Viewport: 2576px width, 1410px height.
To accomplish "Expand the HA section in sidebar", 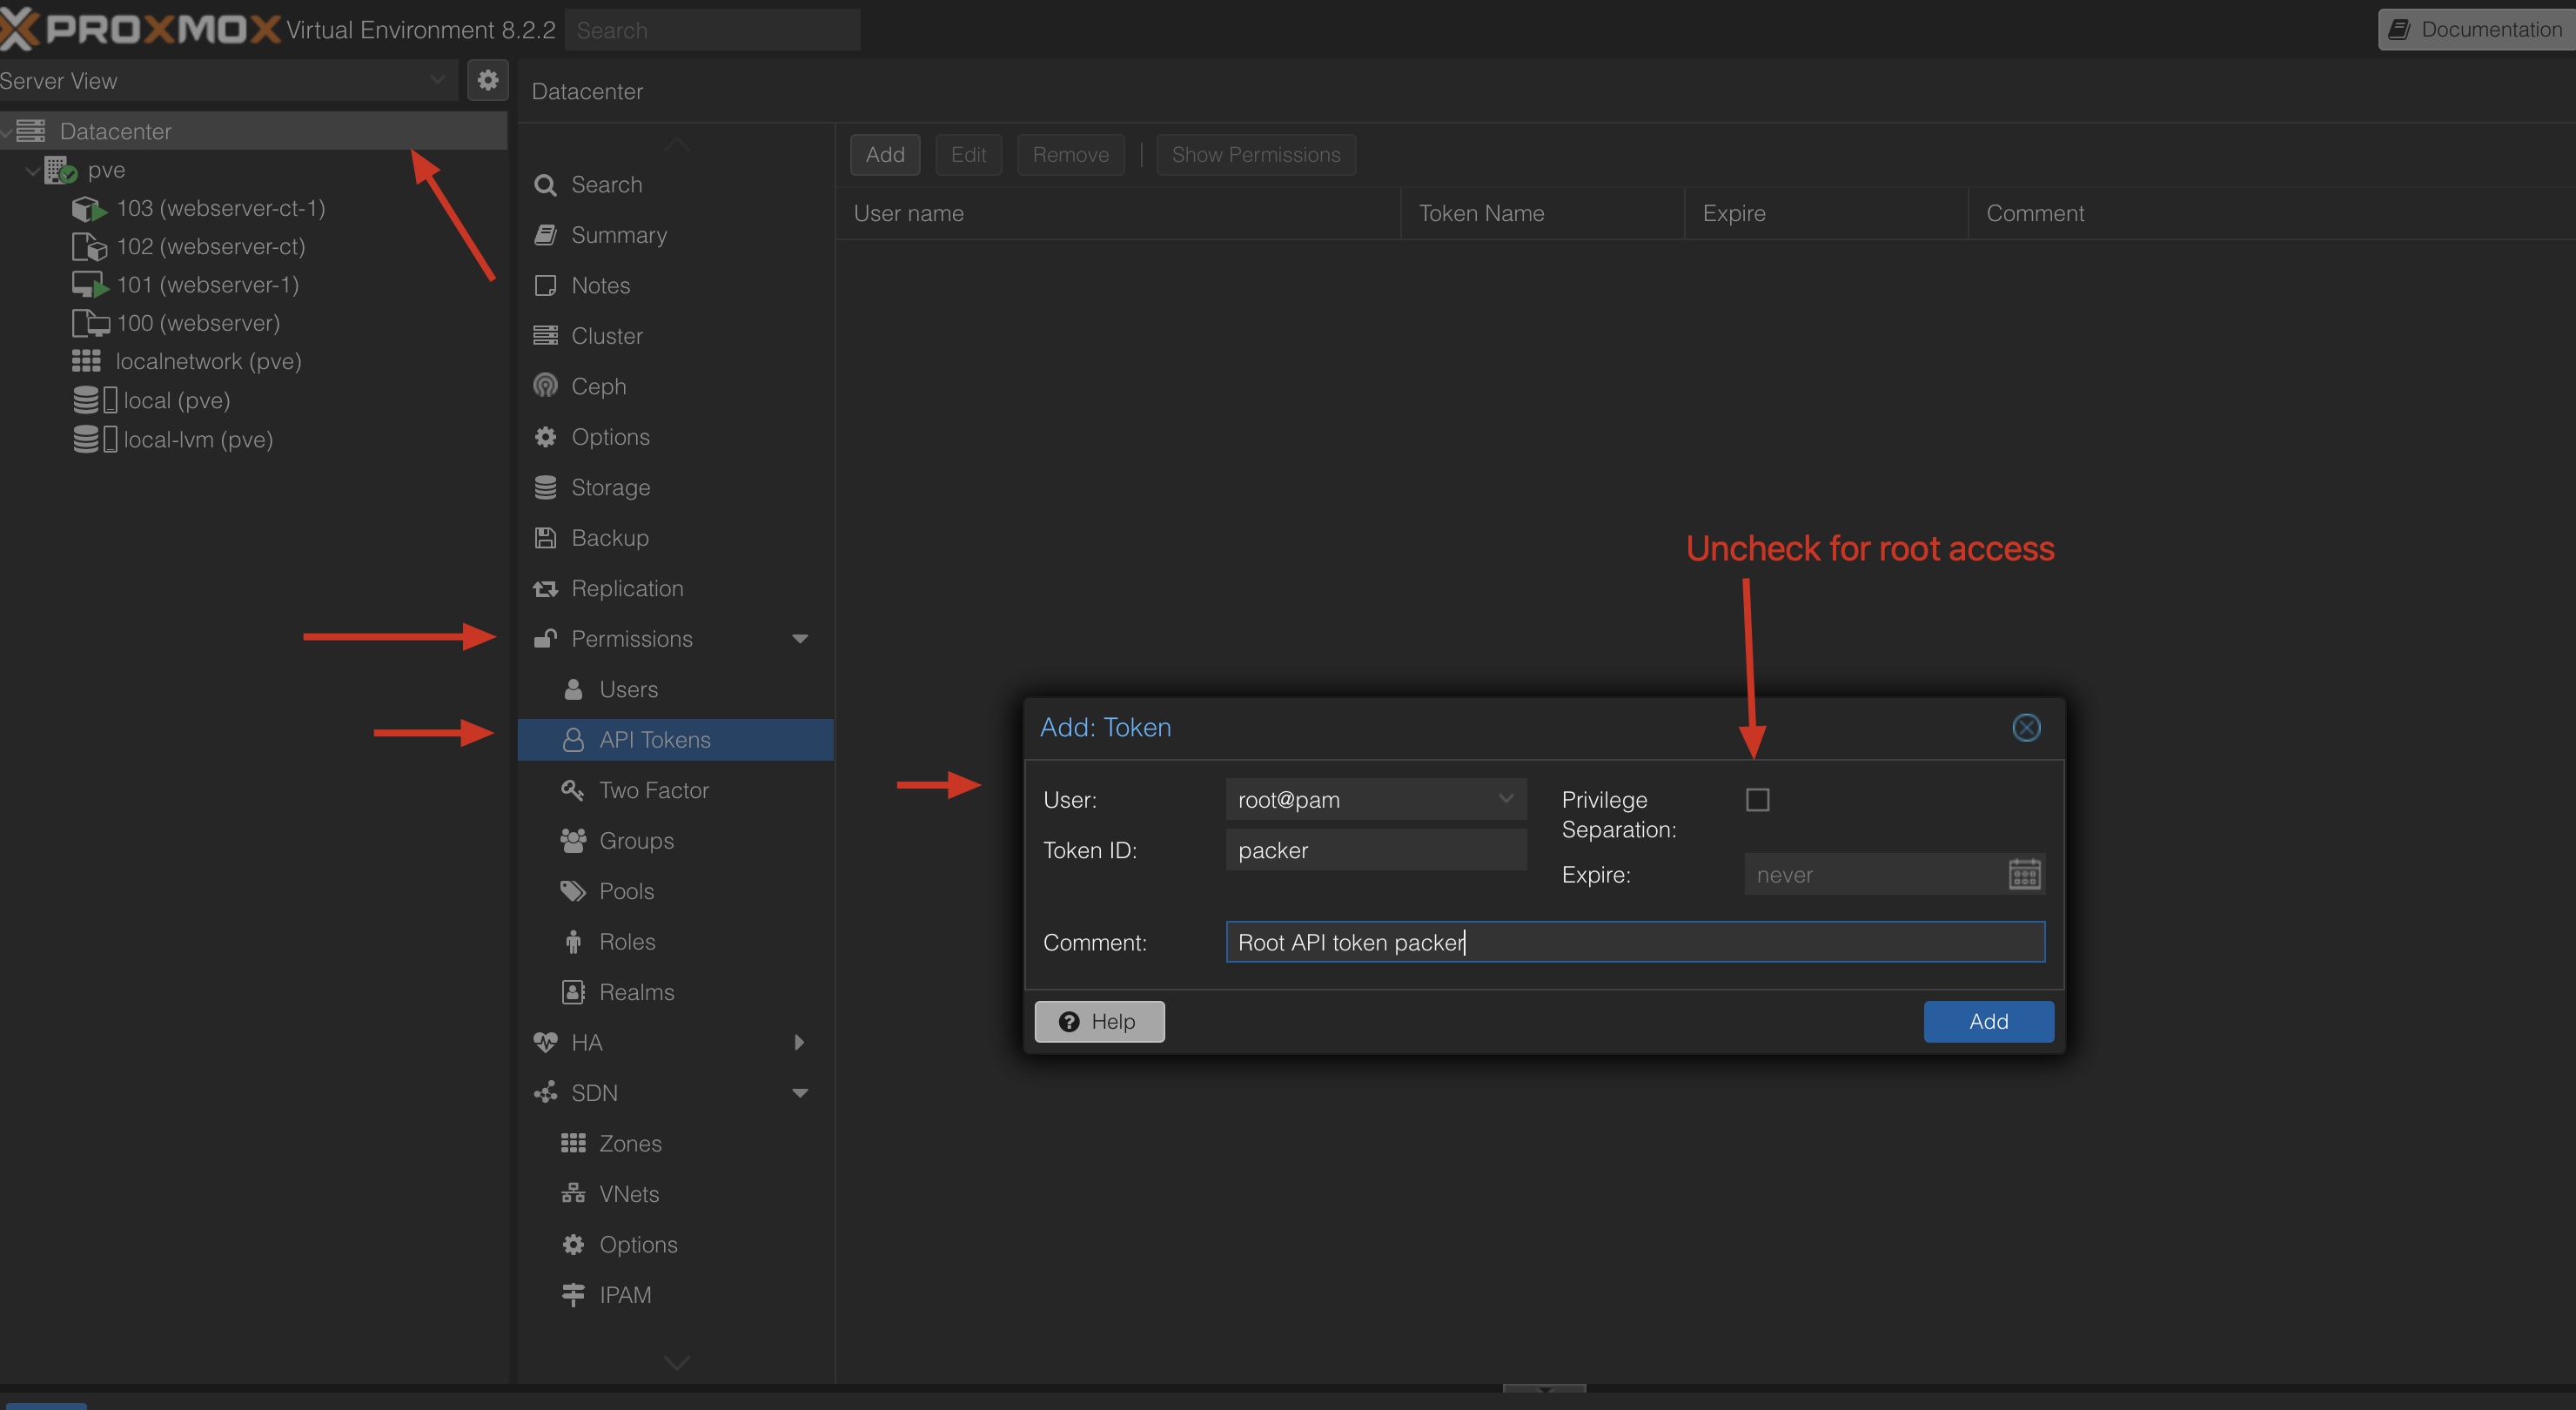I will [x=797, y=1042].
